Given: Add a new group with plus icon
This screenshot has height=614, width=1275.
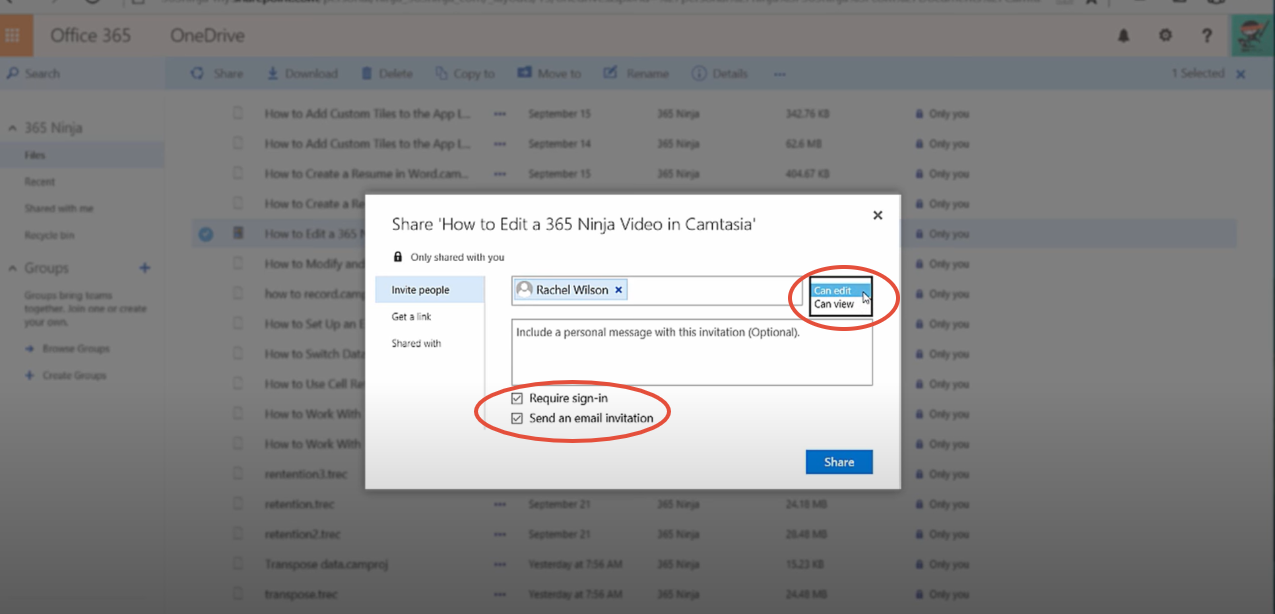Looking at the screenshot, I should [145, 268].
